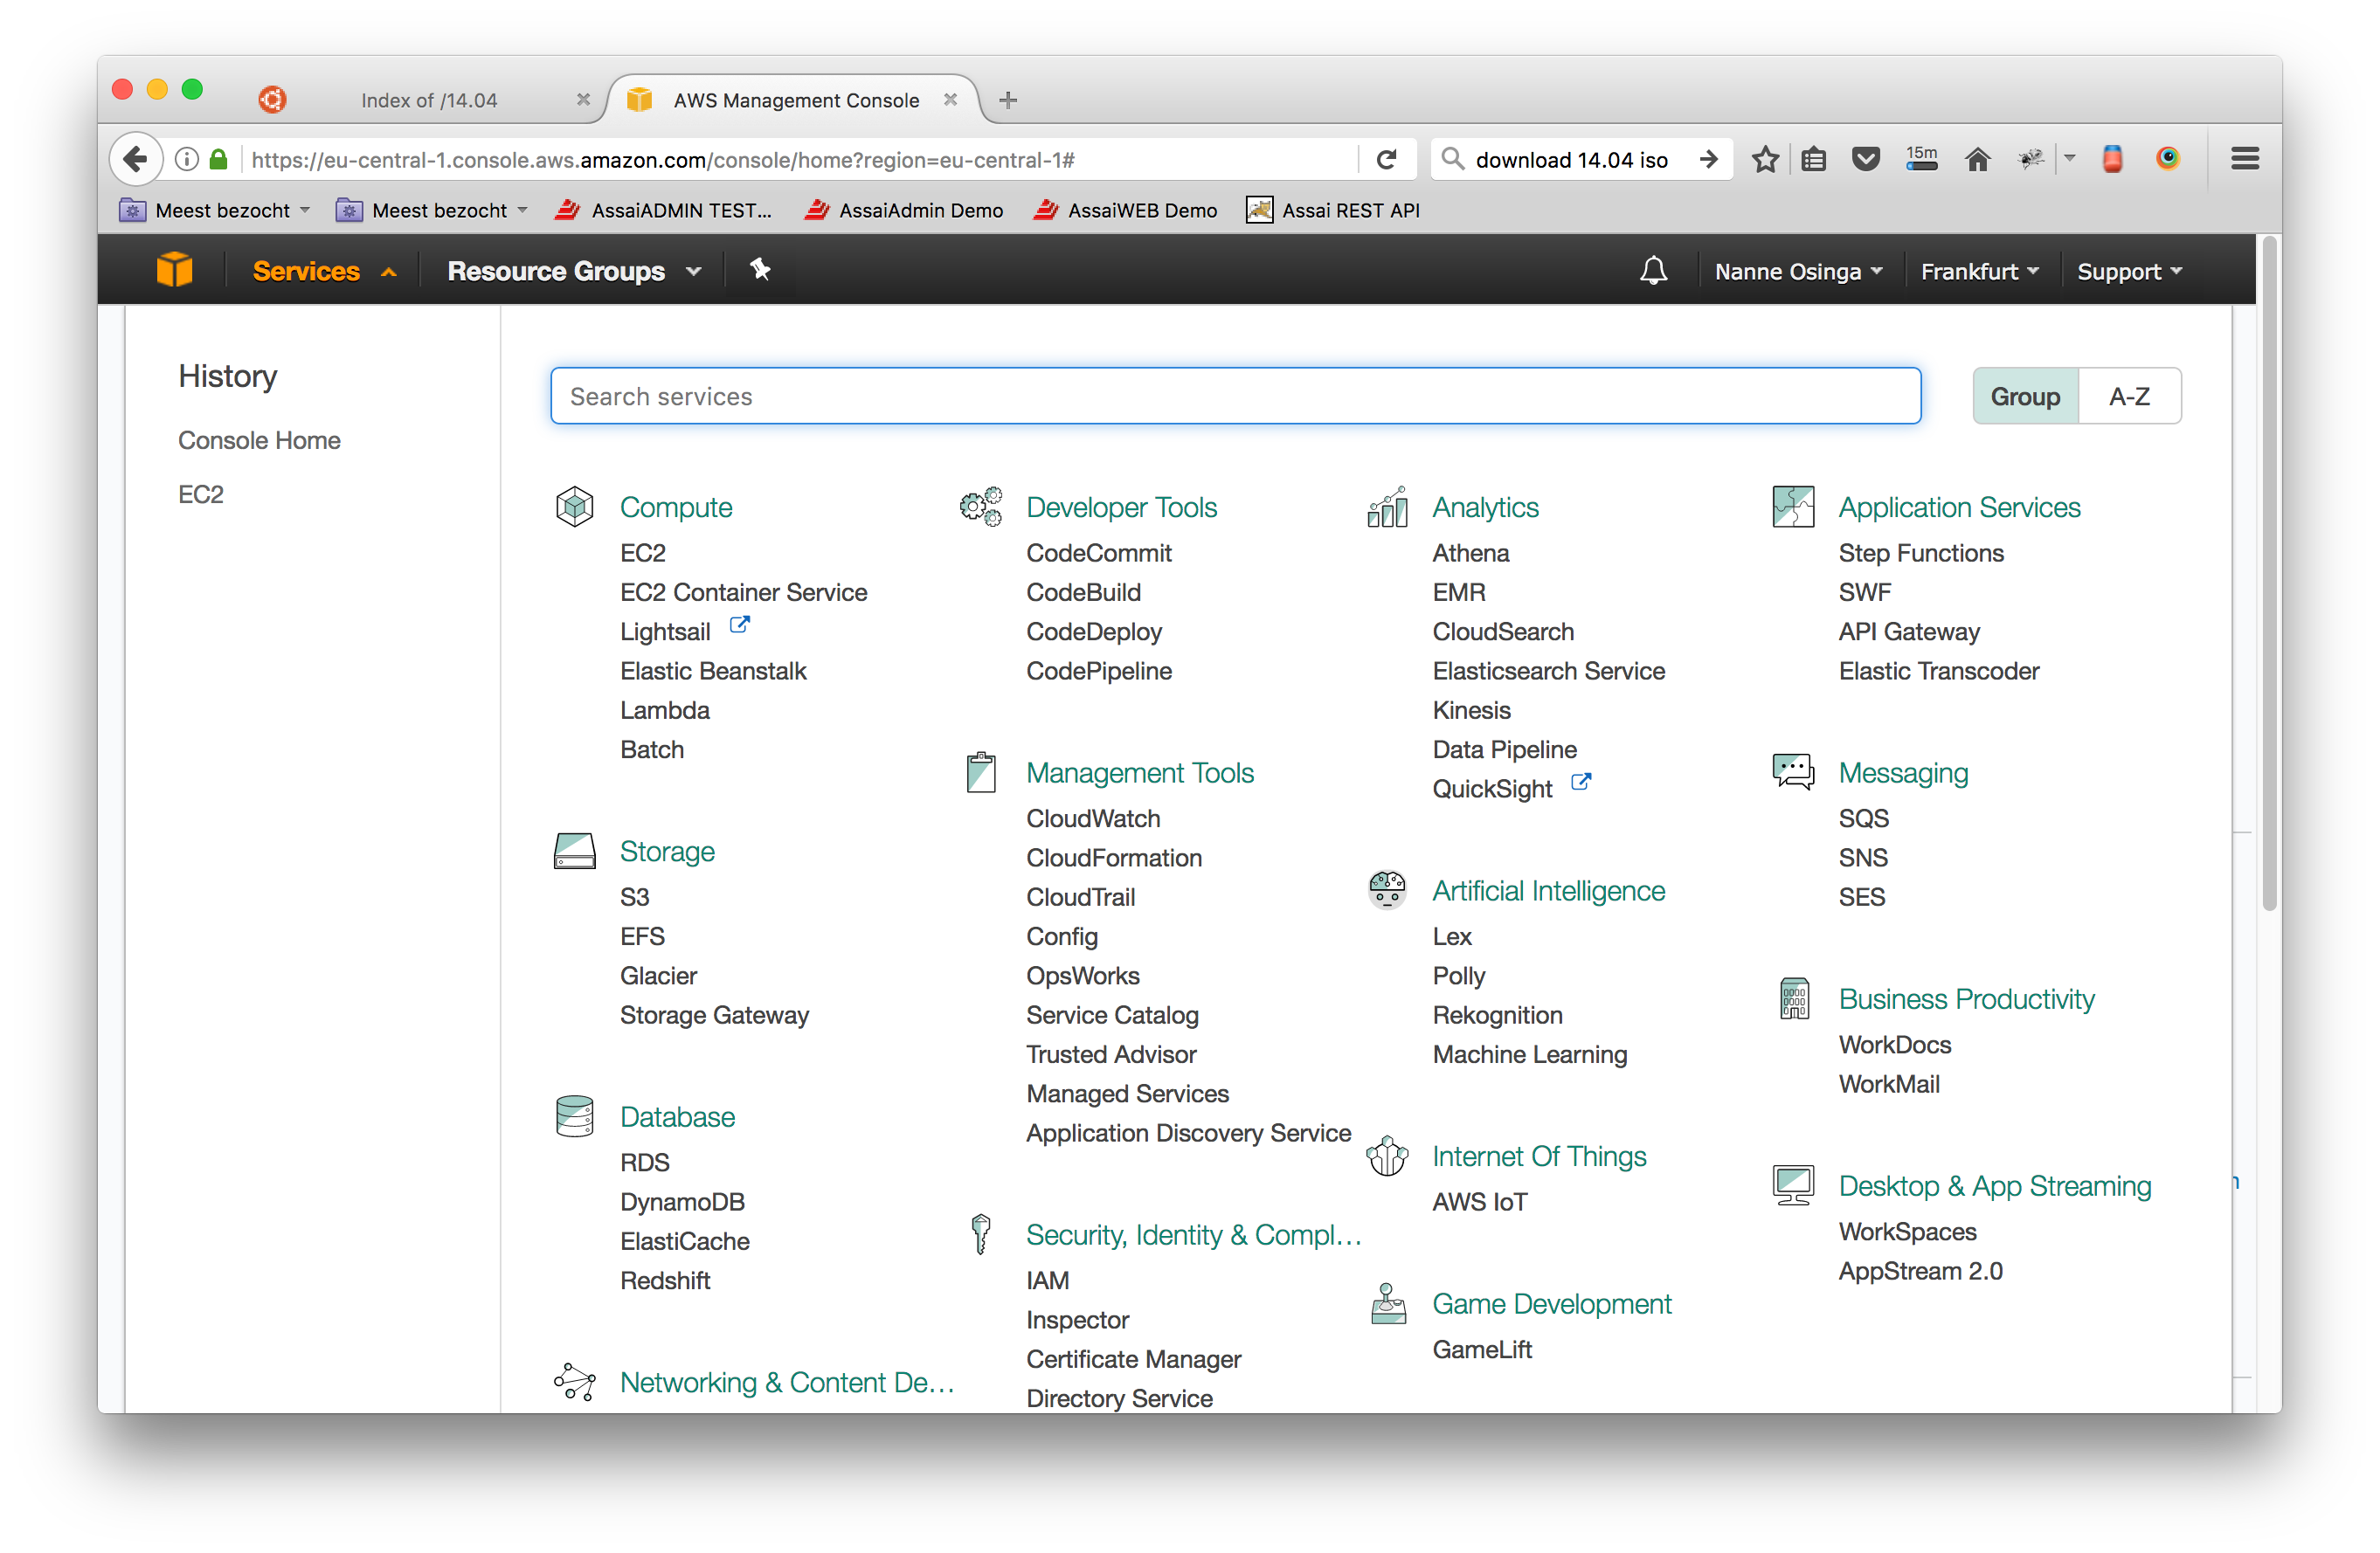Click the Business Productivity icon
The width and height of the screenshot is (2380, 1553).
tap(1794, 998)
